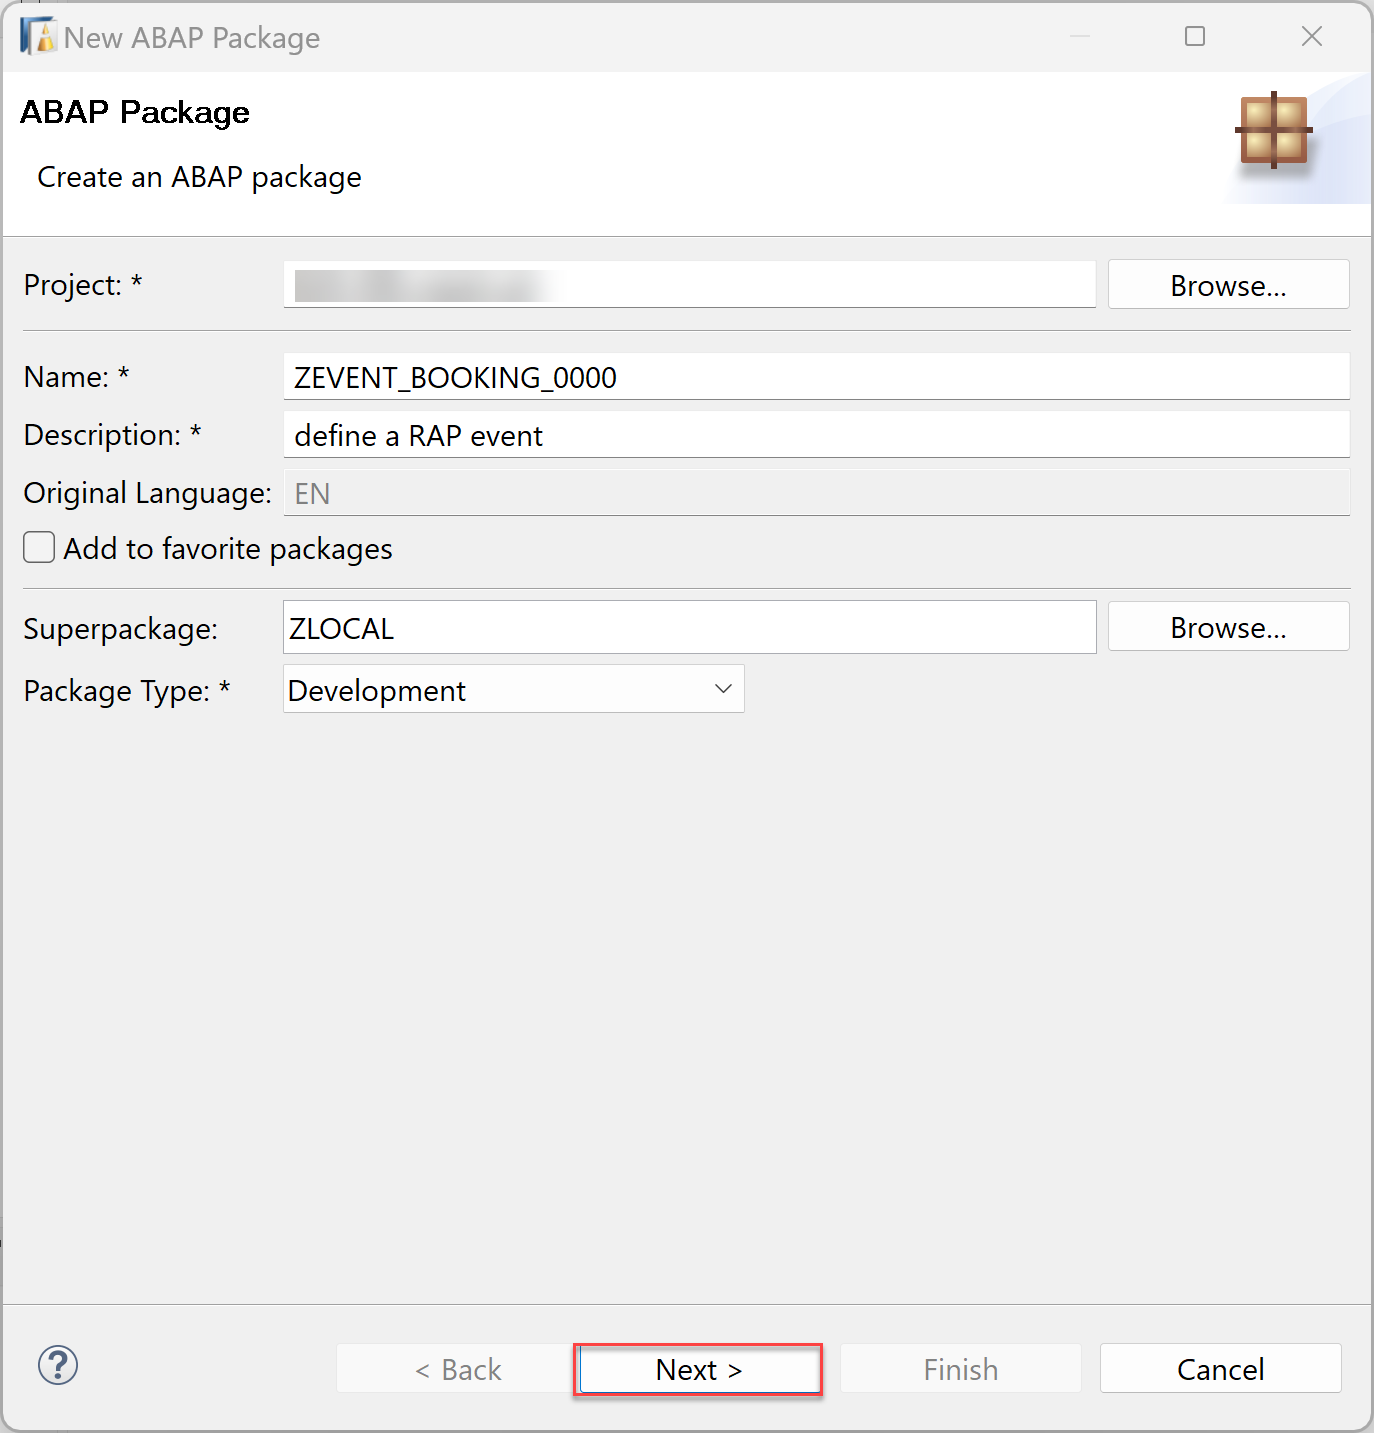Click the 'Superpackage:' label

coord(120,629)
